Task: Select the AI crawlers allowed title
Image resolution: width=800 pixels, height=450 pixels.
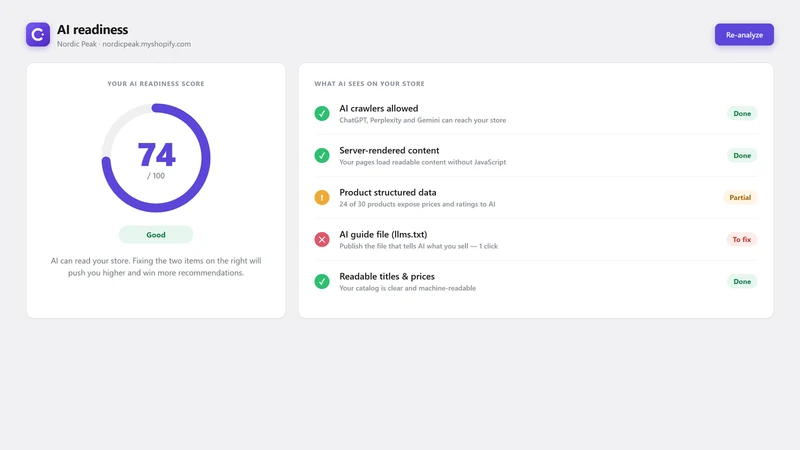Action: (379, 108)
